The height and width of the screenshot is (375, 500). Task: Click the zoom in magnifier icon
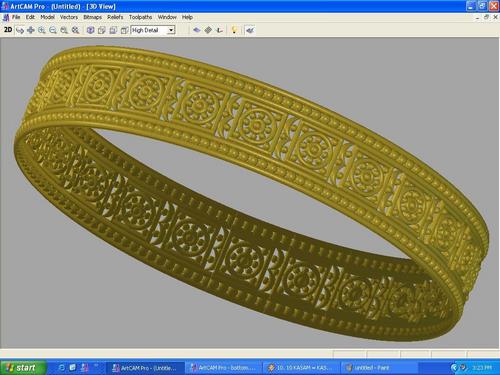tap(42, 30)
